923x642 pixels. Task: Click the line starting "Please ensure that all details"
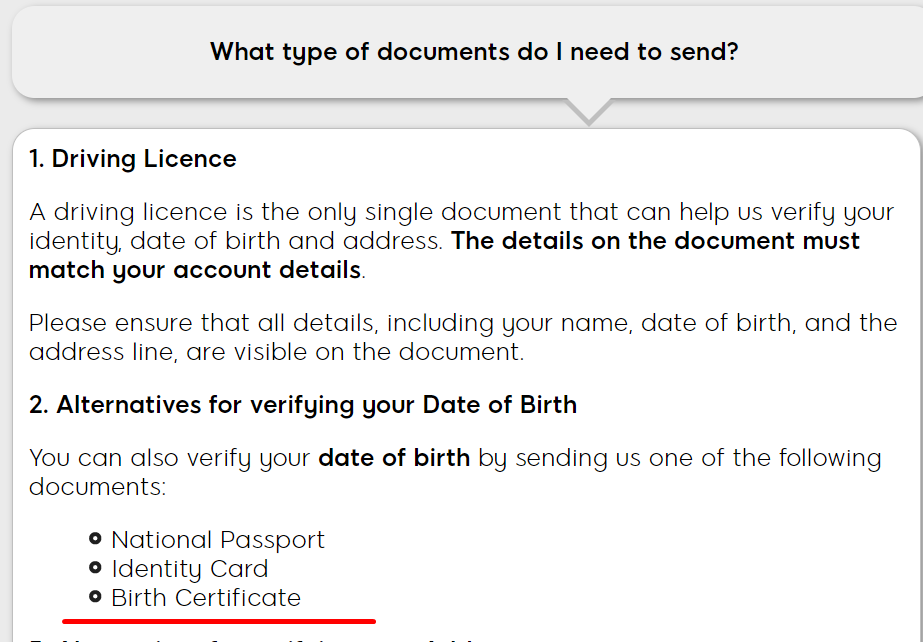point(463,323)
